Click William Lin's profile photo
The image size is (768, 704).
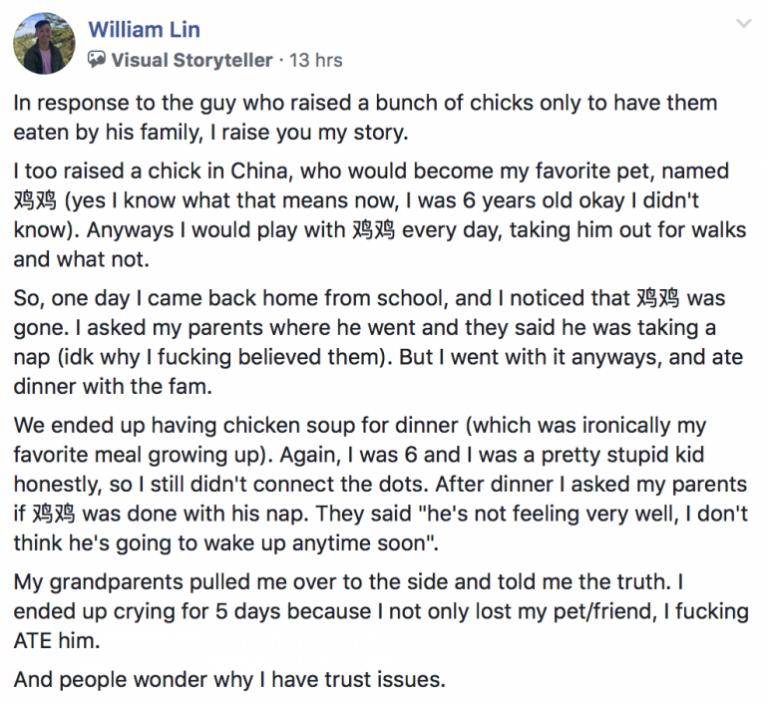(44, 44)
